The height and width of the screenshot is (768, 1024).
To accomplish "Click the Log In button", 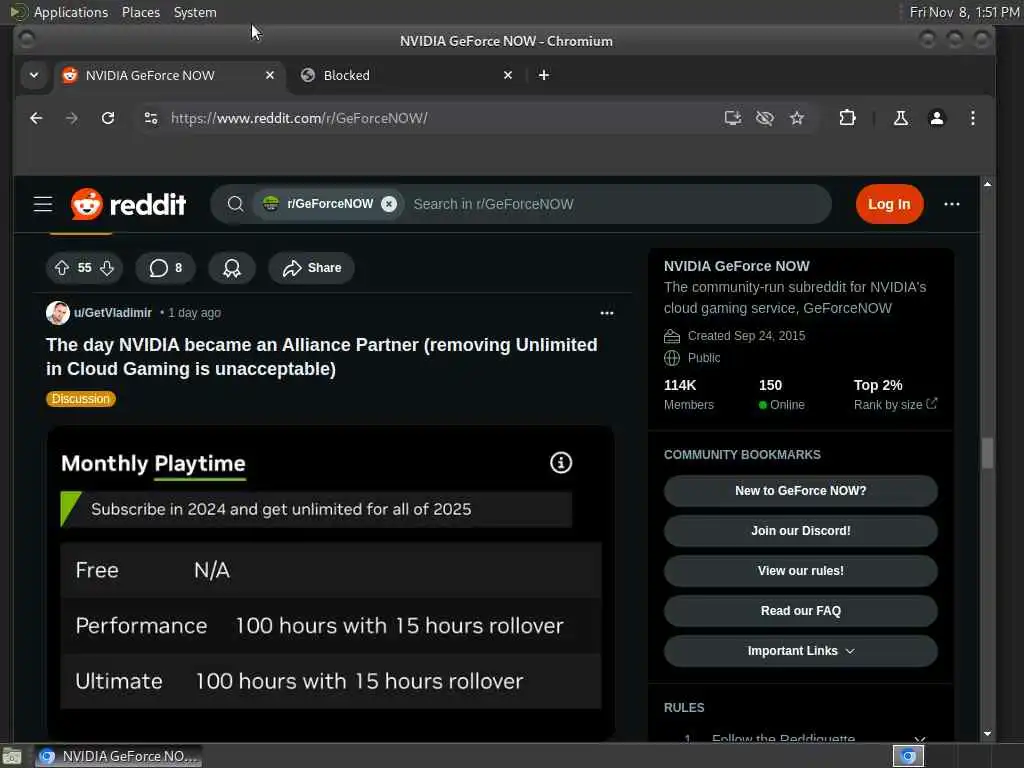I will tap(889, 204).
